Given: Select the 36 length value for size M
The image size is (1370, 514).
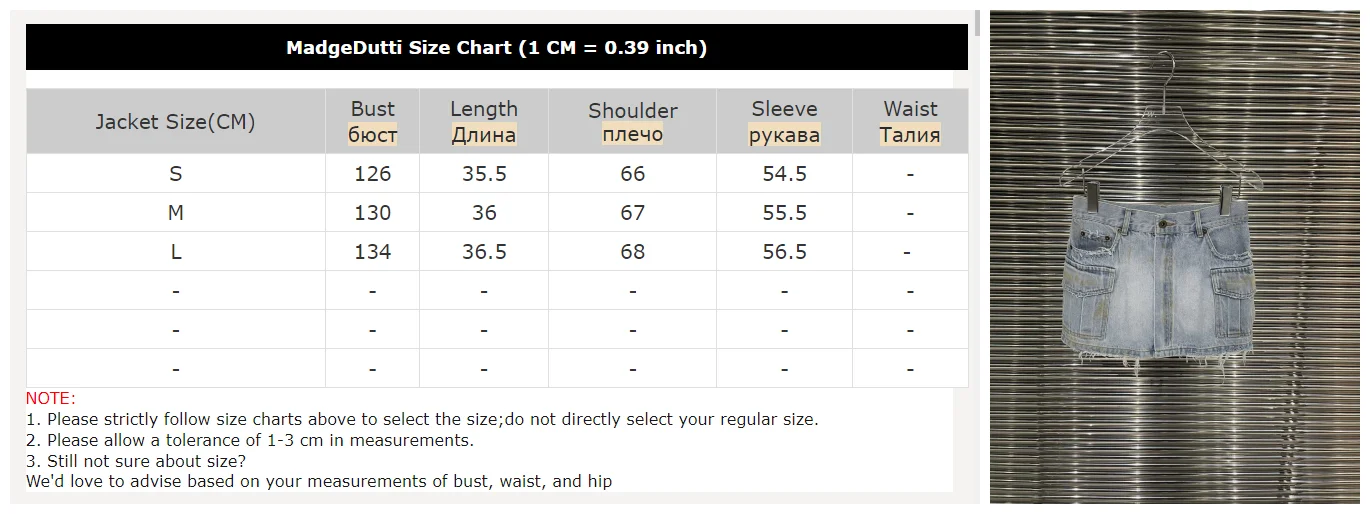Looking at the screenshot, I should (484, 212).
